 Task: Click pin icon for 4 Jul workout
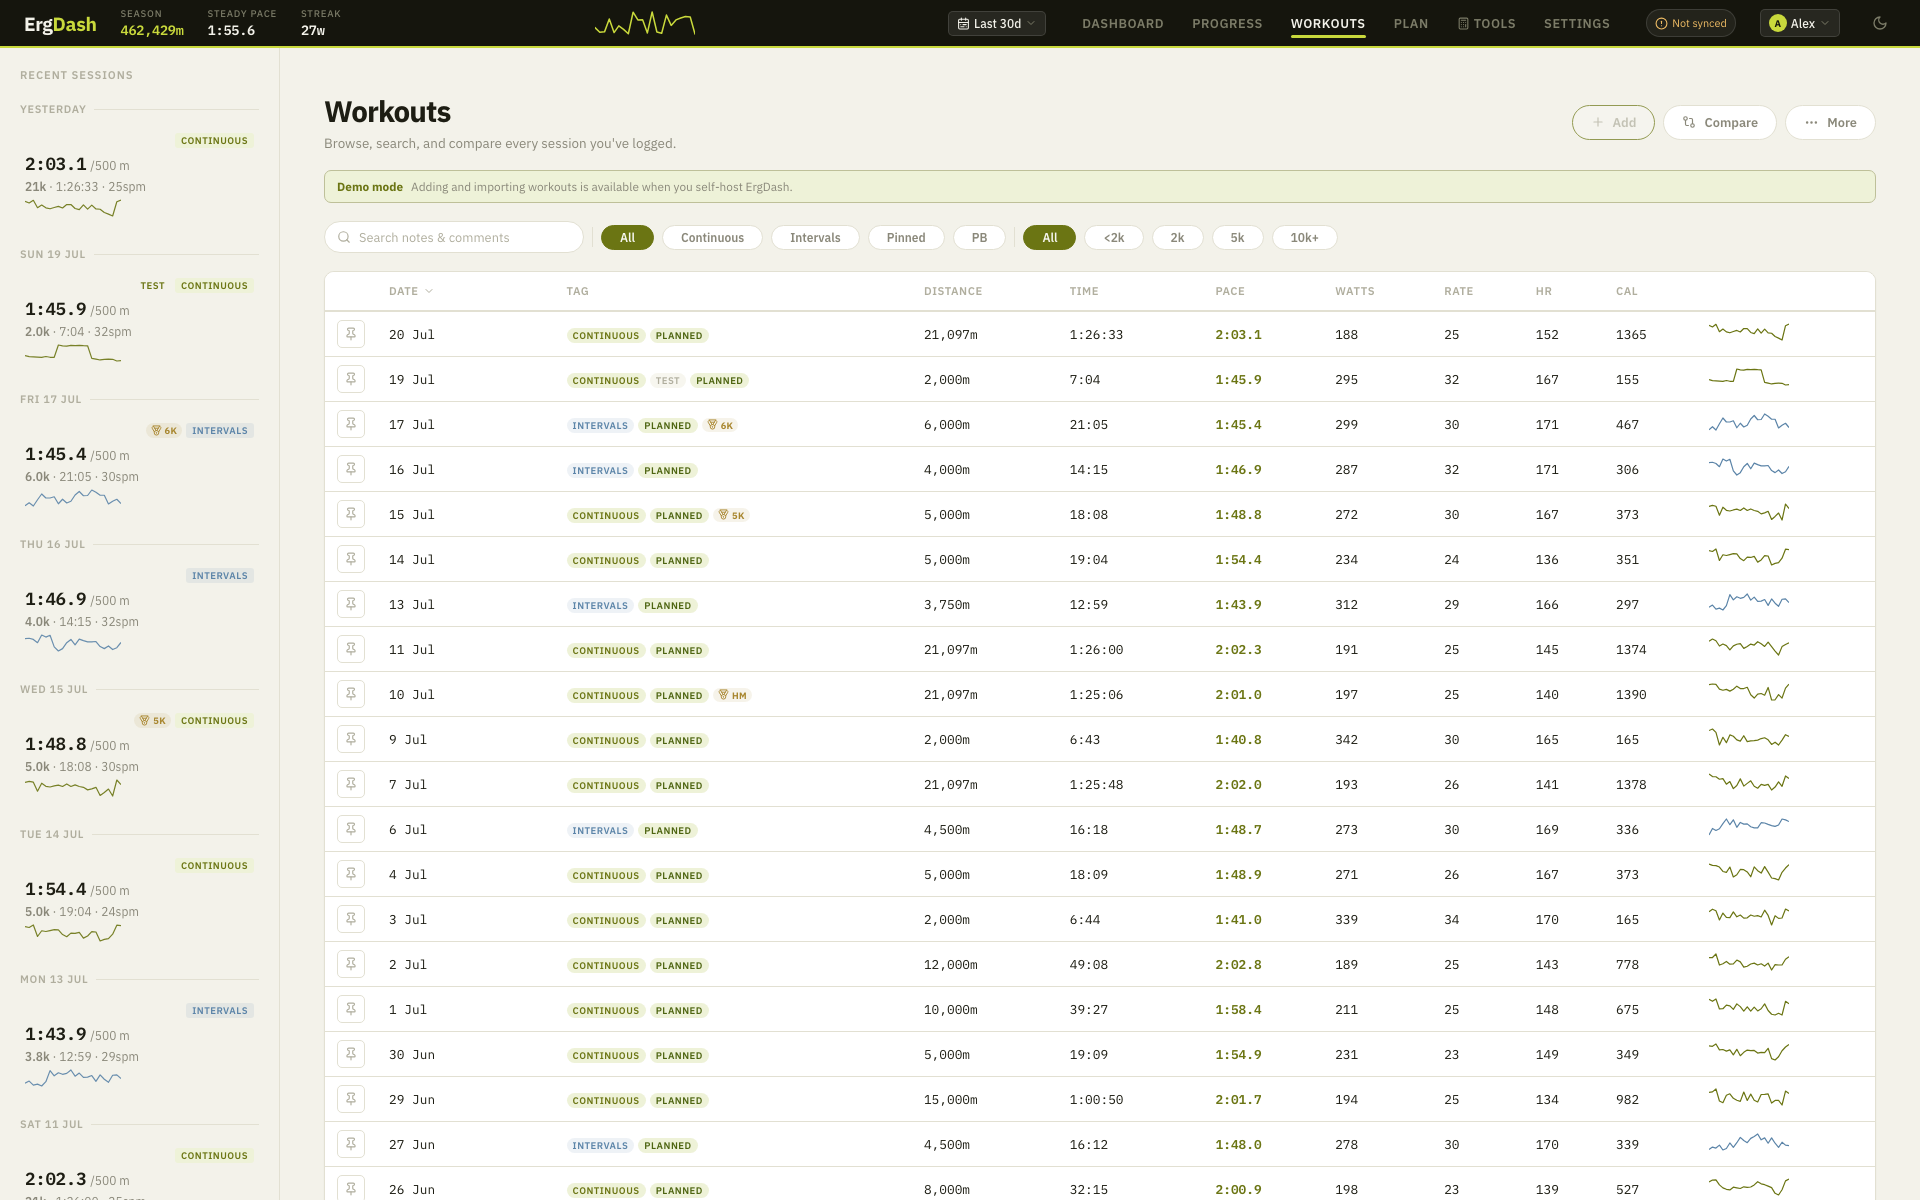click(351, 874)
